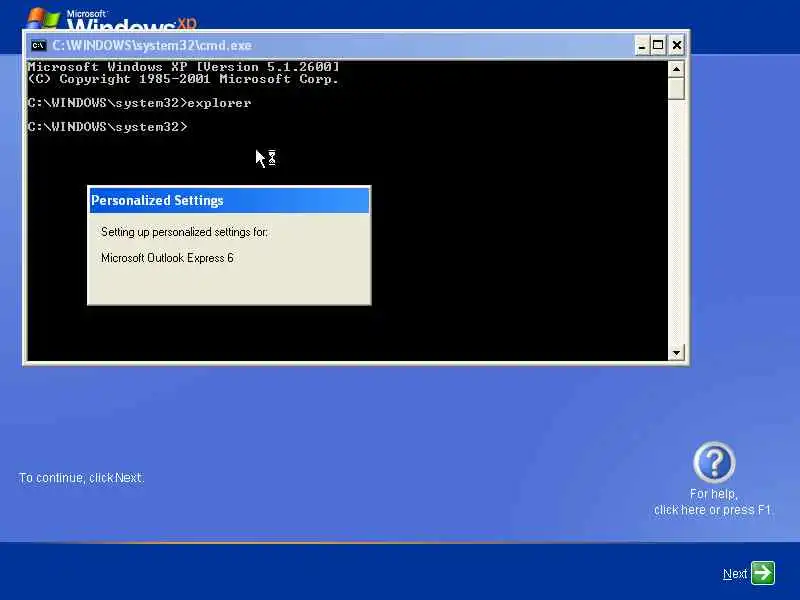Viewport: 800px width, 600px height.
Task: Click the empty C:\WINDOWS\system32> prompt line
Action: pos(108,127)
